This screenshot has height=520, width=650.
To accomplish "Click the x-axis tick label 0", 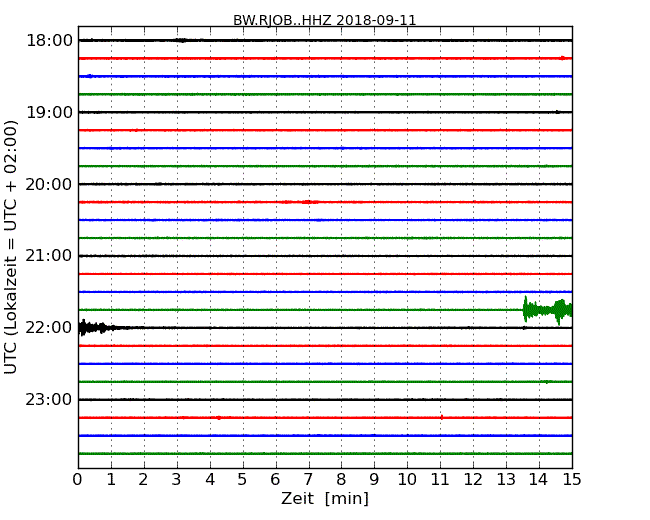I will pyautogui.click(x=78, y=479).
